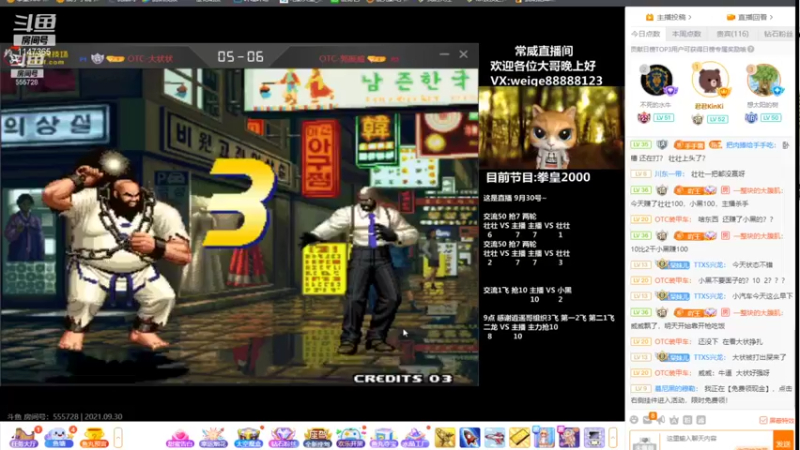This screenshot has width=800, height=450.
Task: Open the 星图 full-site list icon
Action: (x=317, y=438)
